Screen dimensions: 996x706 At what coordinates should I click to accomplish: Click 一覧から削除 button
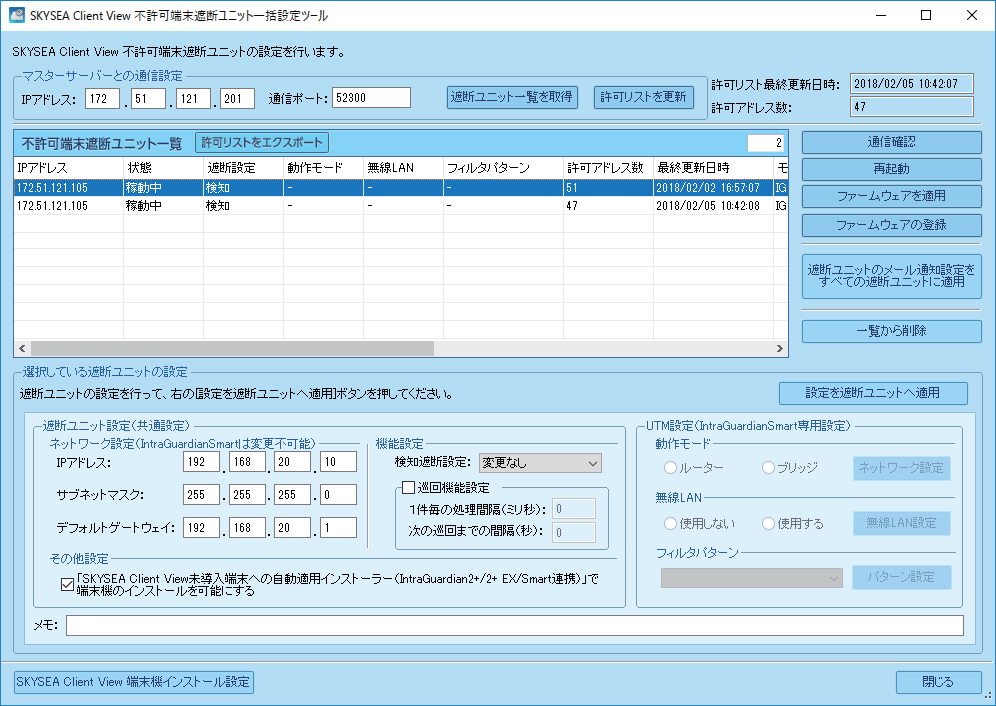tap(892, 331)
